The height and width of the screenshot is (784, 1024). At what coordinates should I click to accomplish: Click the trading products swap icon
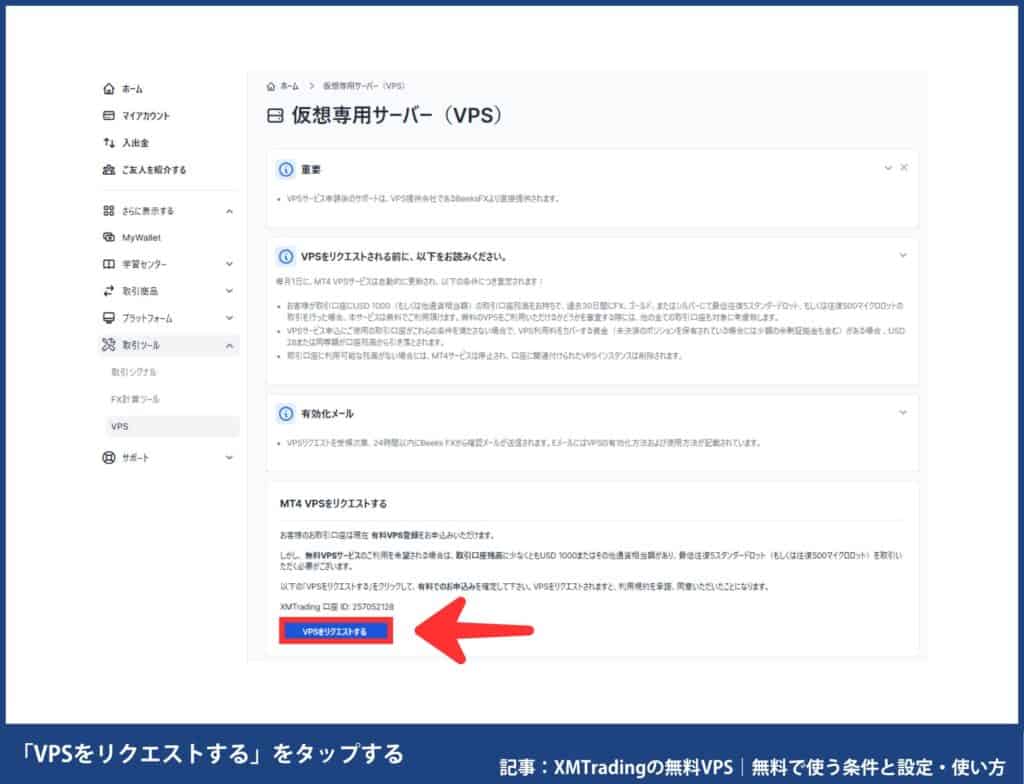[108, 291]
